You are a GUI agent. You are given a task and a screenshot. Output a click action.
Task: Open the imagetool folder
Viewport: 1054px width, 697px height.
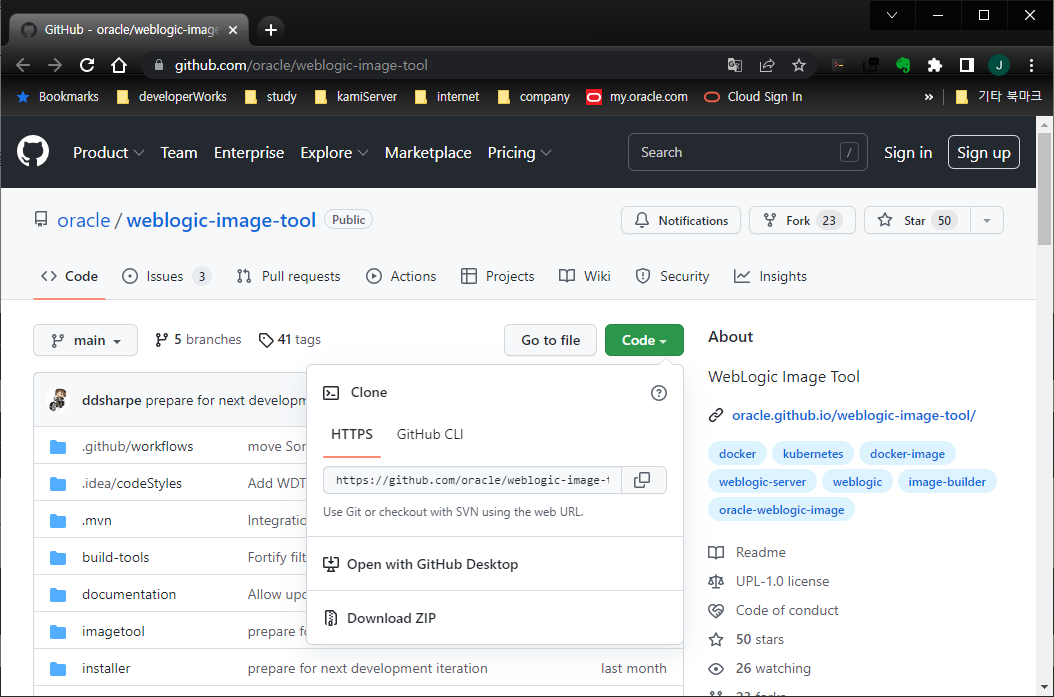[x=113, y=631]
